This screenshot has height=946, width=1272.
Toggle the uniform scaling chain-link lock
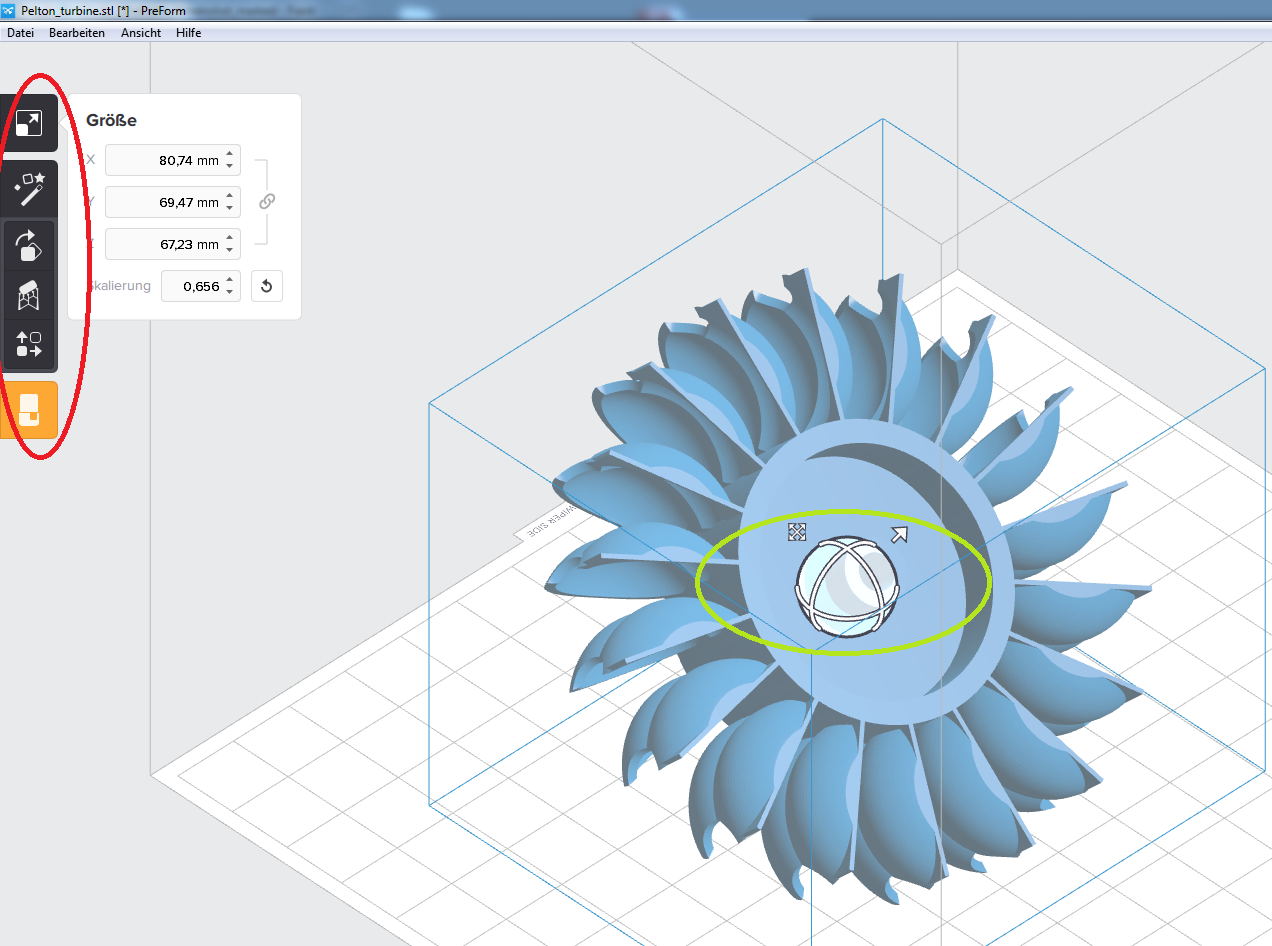pos(266,201)
